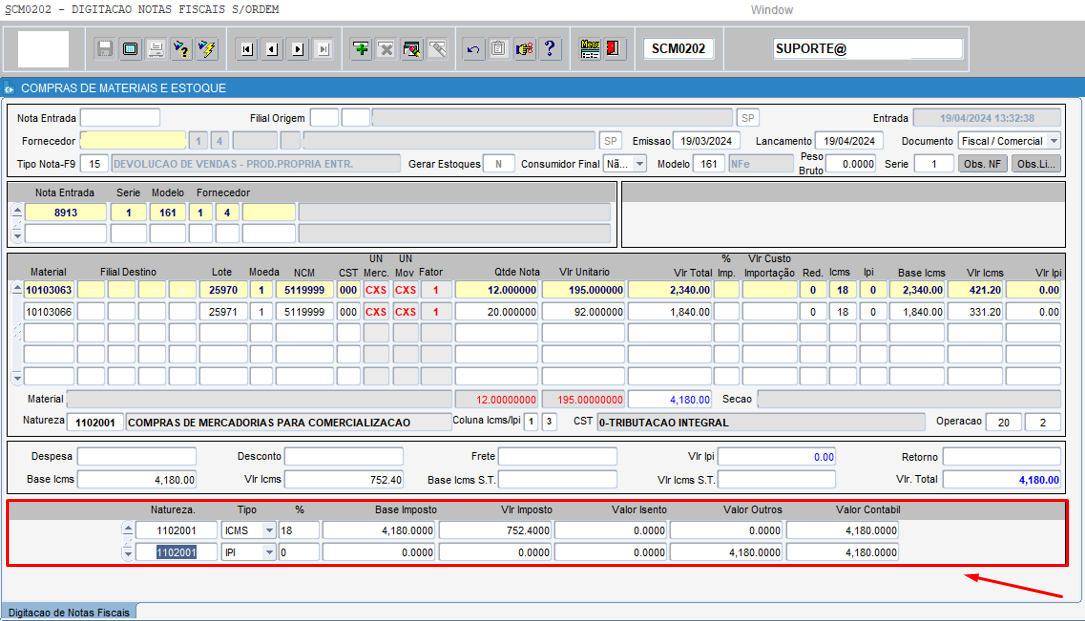1085x621 pixels.
Task: Open the Window menu
Action: click(772, 10)
